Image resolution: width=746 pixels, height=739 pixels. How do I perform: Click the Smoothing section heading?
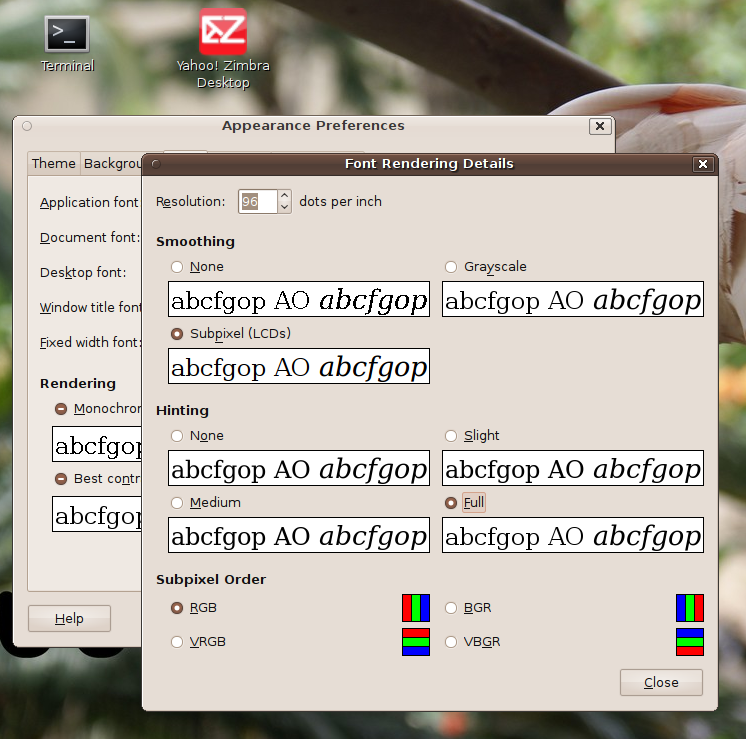point(196,242)
